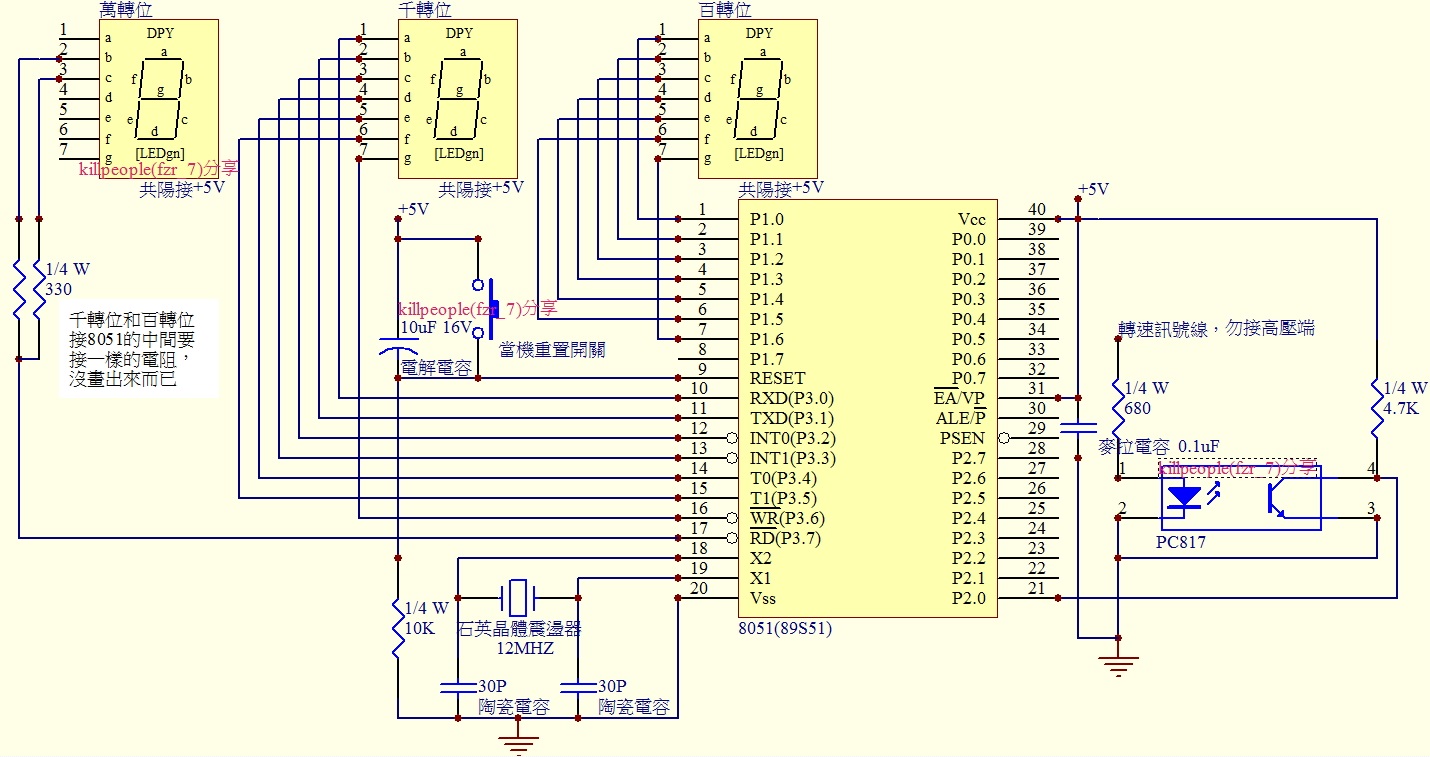The image size is (1430, 757).
Task: Select the white Chinese resistor note box
Action: point(139,348)
